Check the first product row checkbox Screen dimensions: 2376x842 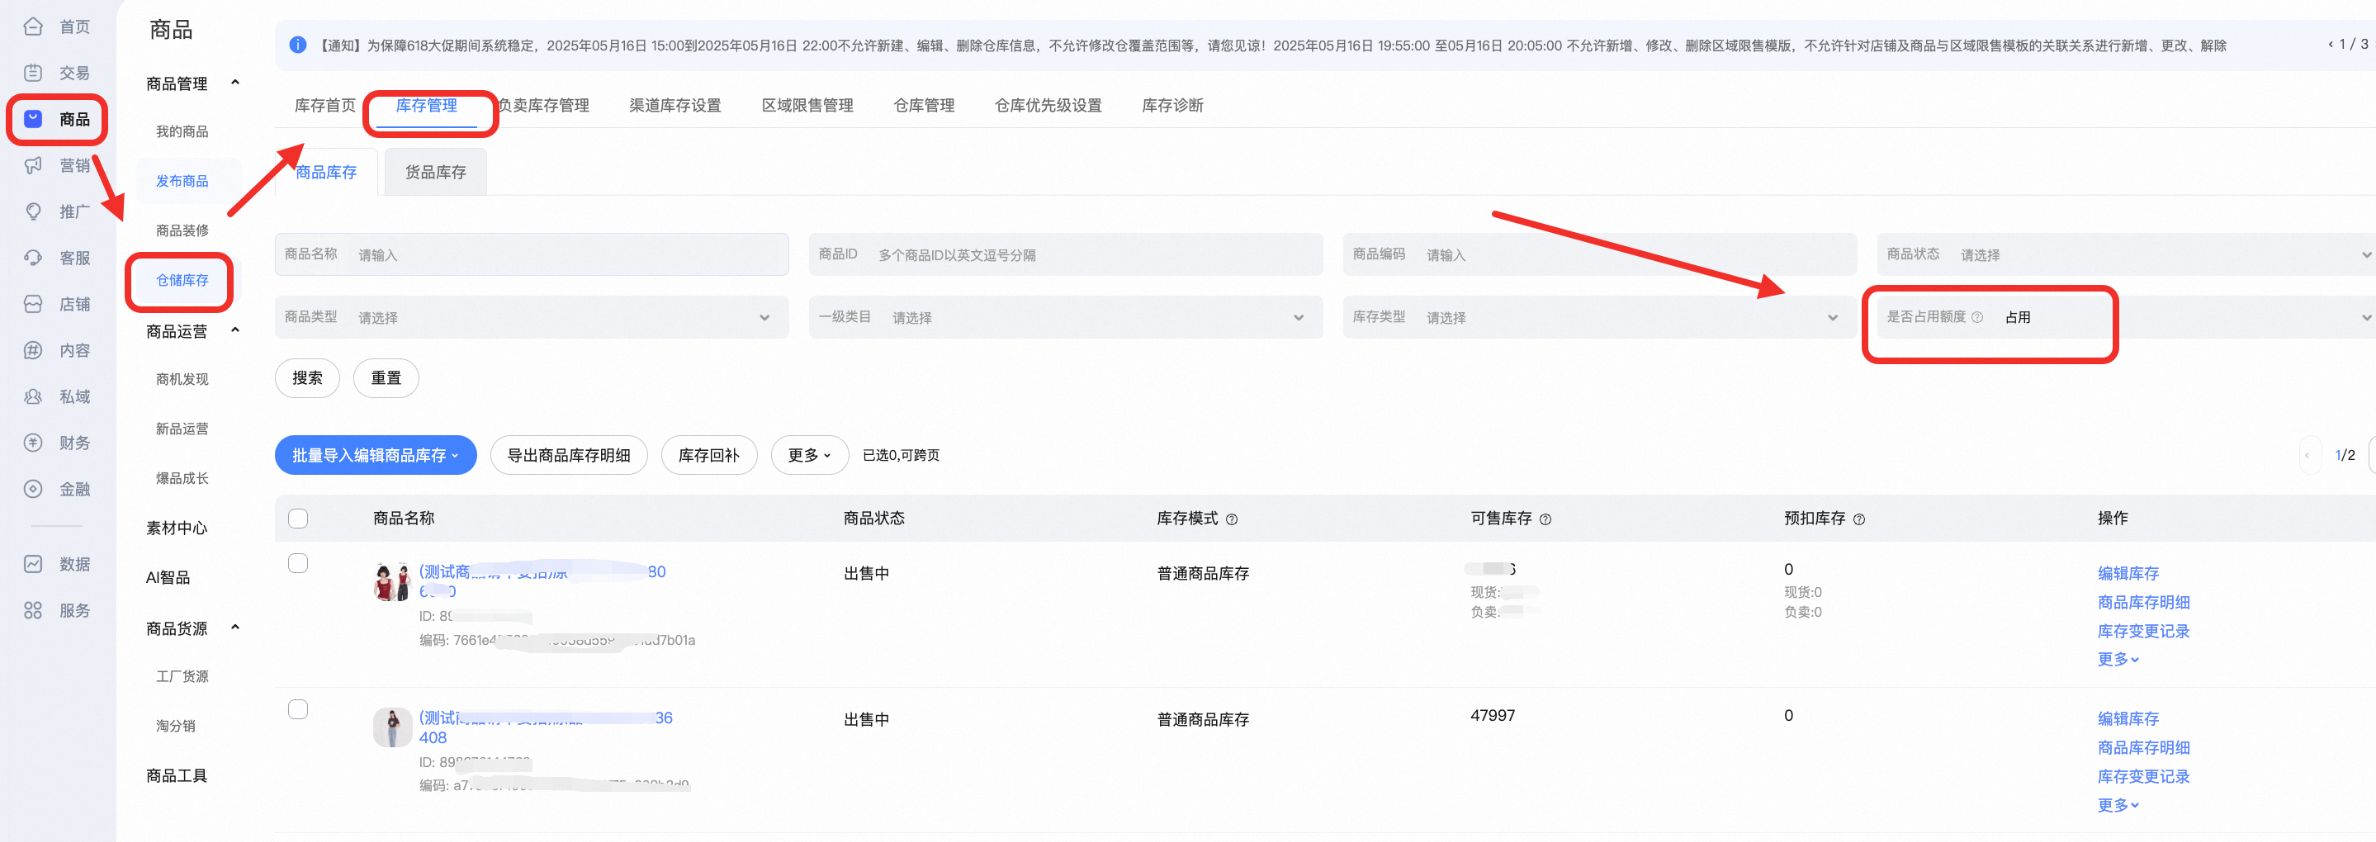[x=298, y=563]
